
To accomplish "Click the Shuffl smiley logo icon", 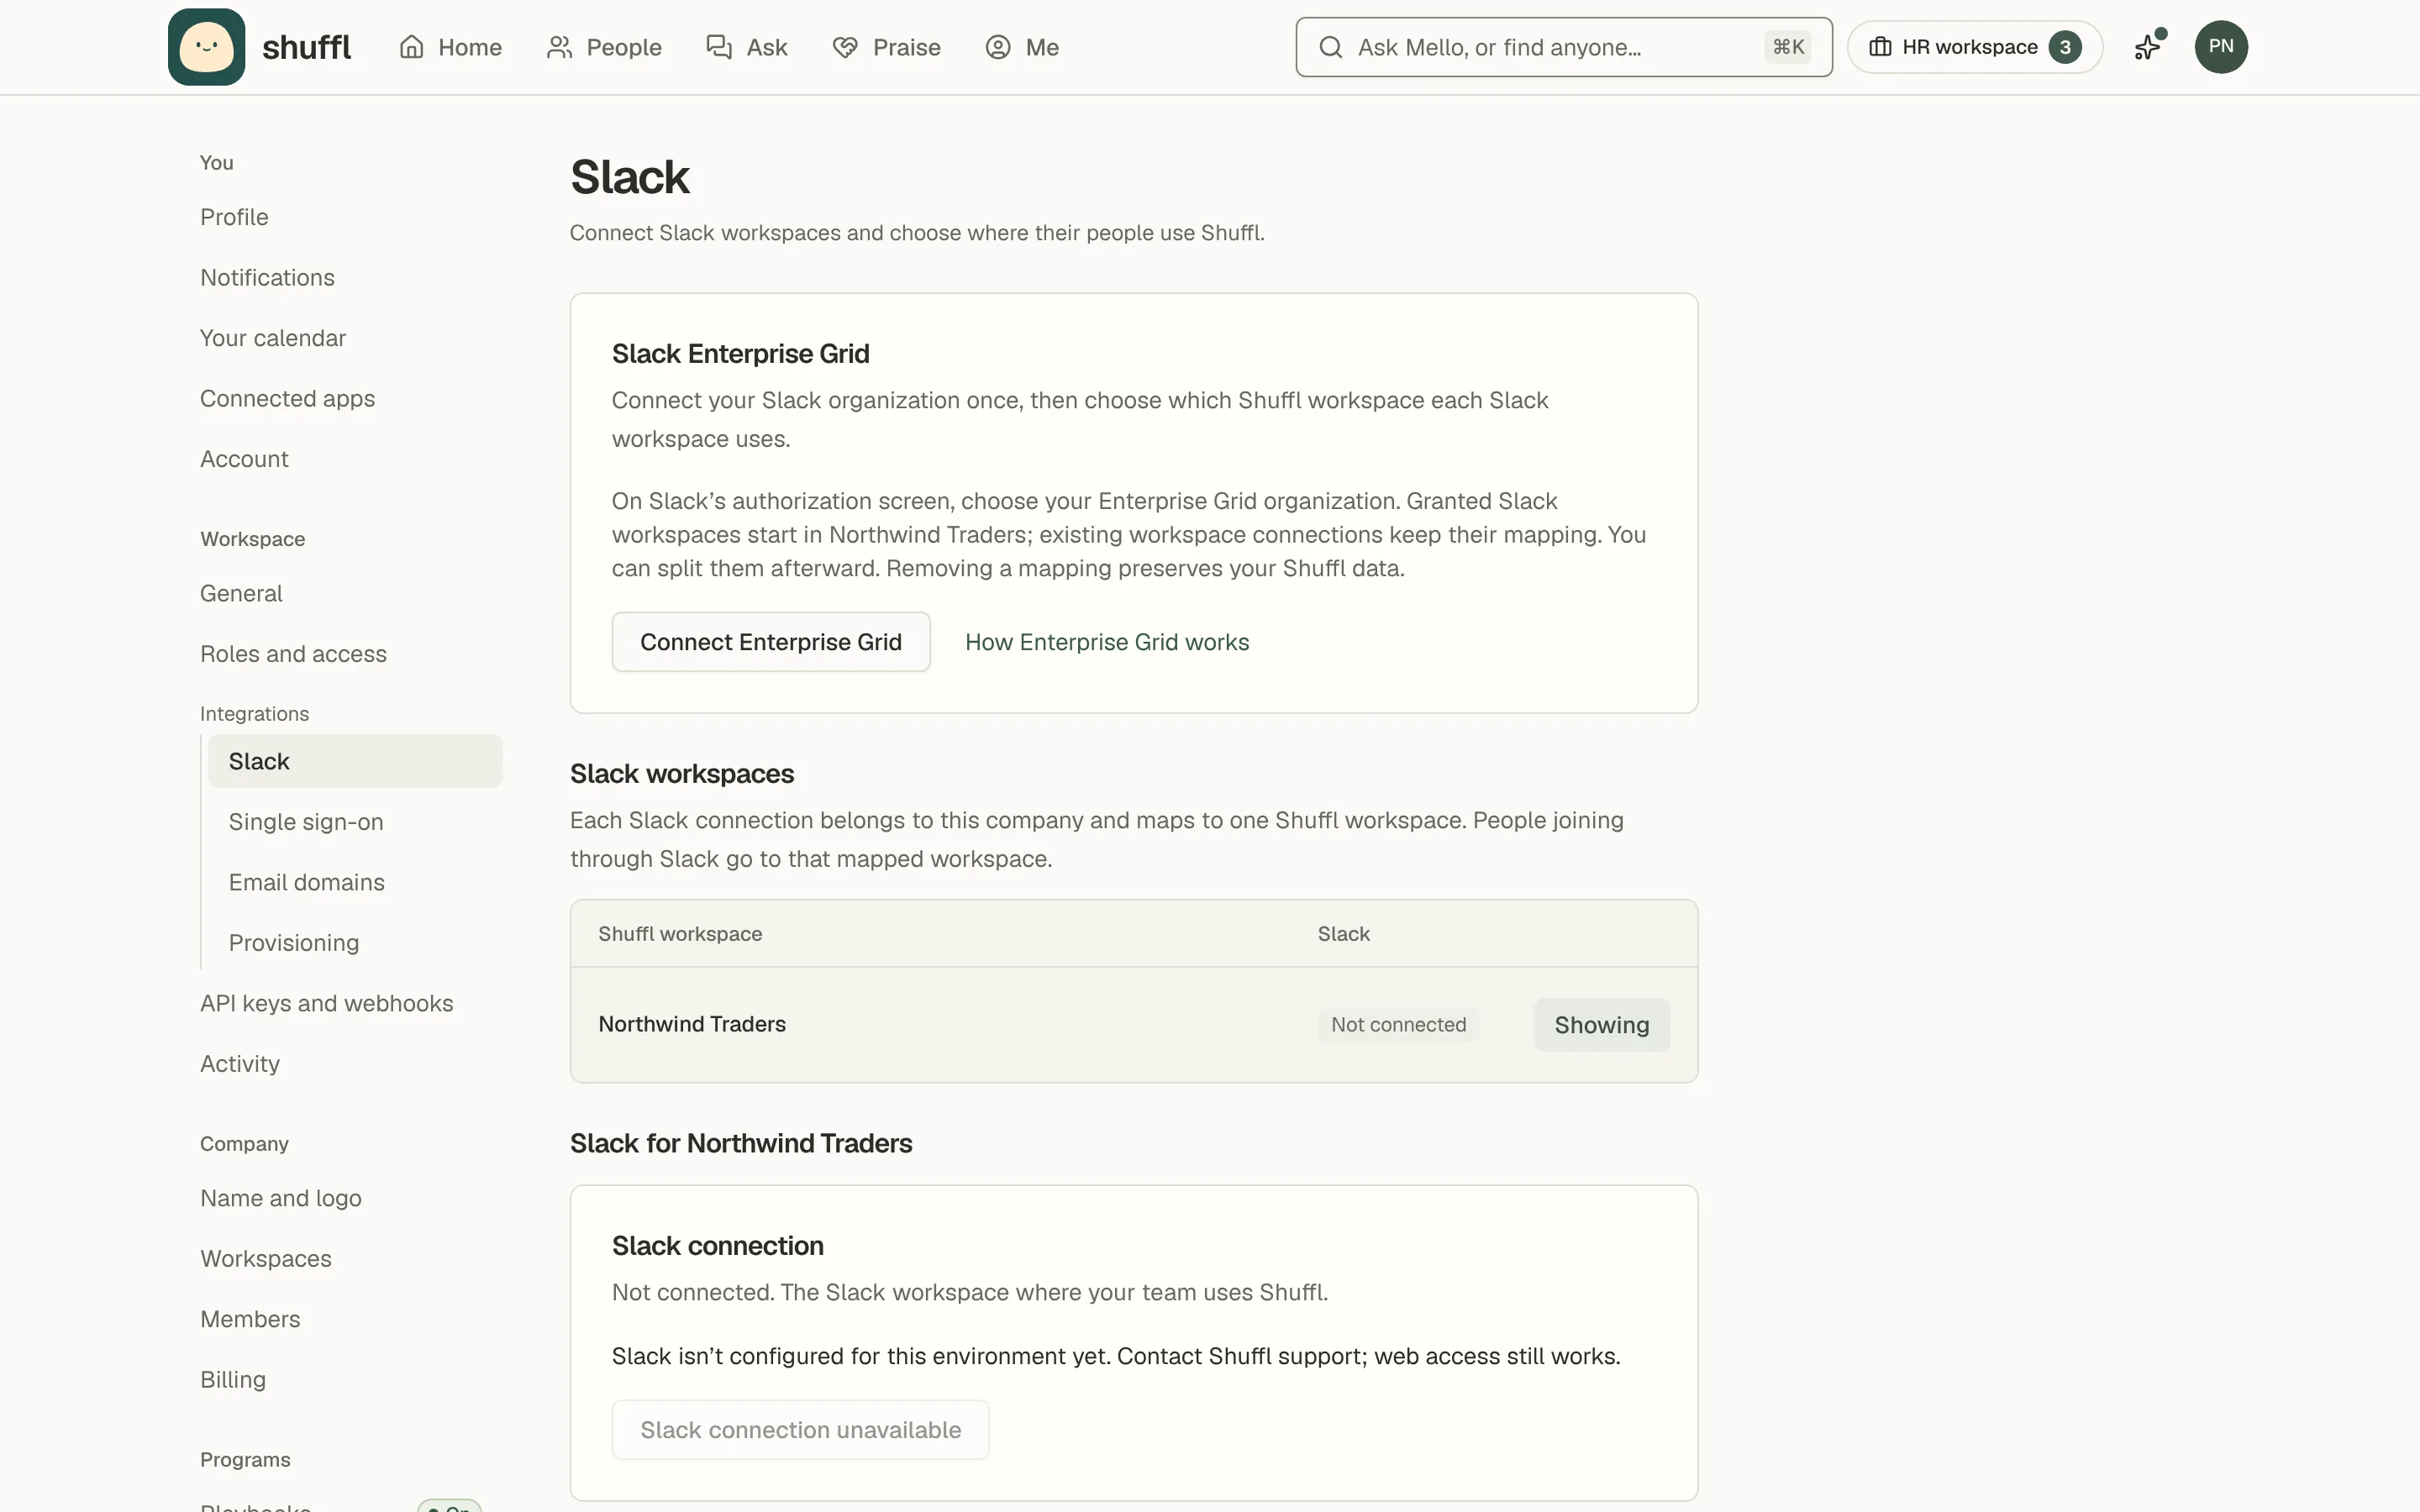I will (206, 47).
